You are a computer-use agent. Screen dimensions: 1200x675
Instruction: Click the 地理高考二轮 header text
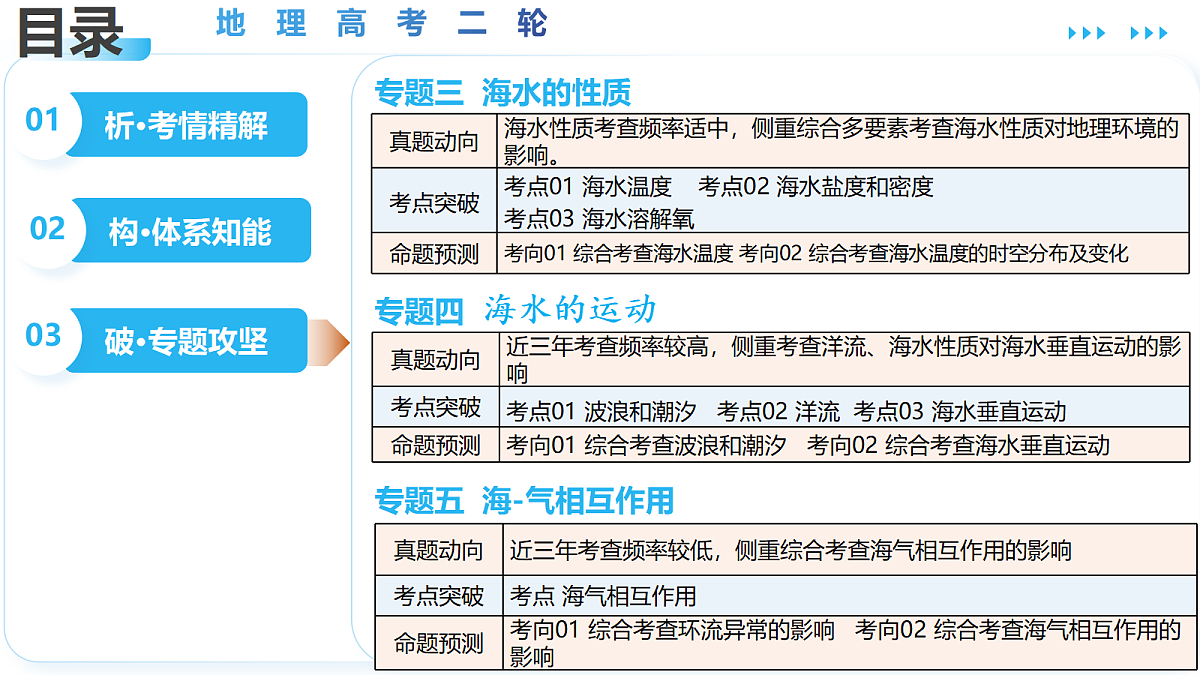tap(382, 22)
